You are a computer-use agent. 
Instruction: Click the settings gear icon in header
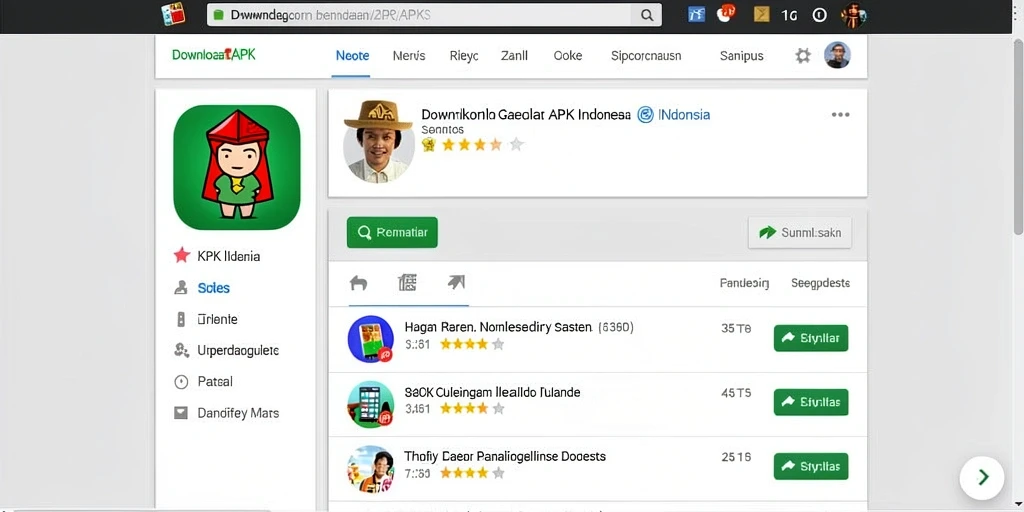[x=803, y=56]
